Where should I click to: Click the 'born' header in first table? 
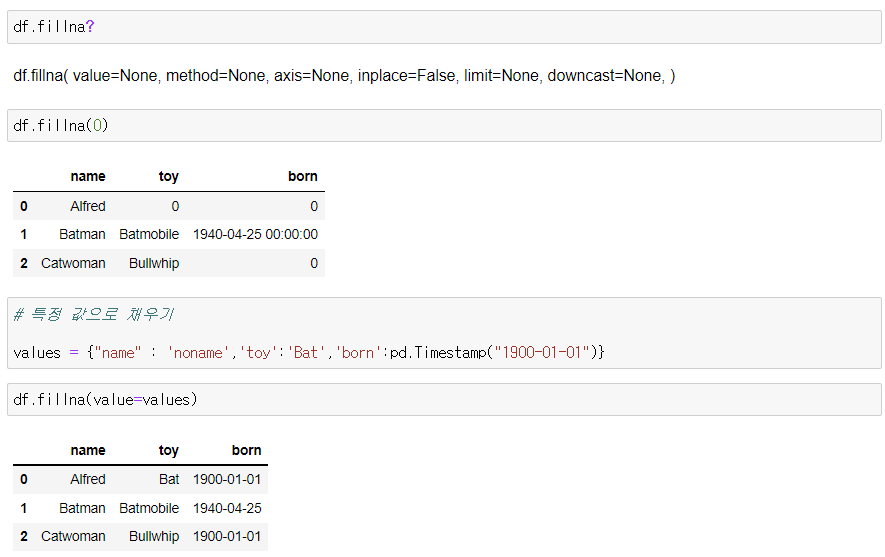tap(303, 176)
